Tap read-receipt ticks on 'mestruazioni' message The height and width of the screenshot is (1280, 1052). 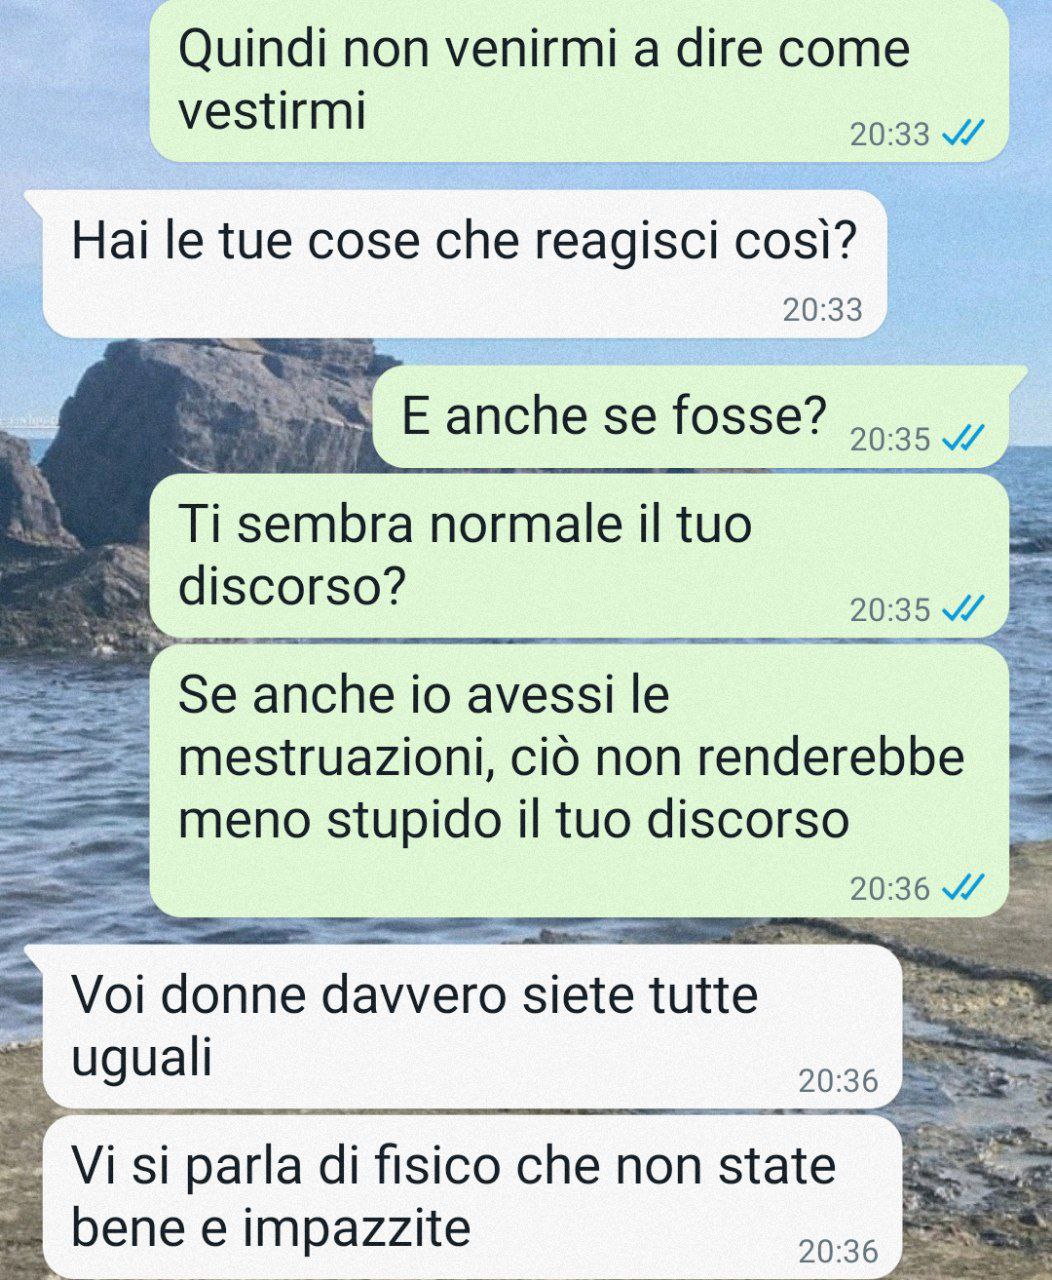pos(965,887)
